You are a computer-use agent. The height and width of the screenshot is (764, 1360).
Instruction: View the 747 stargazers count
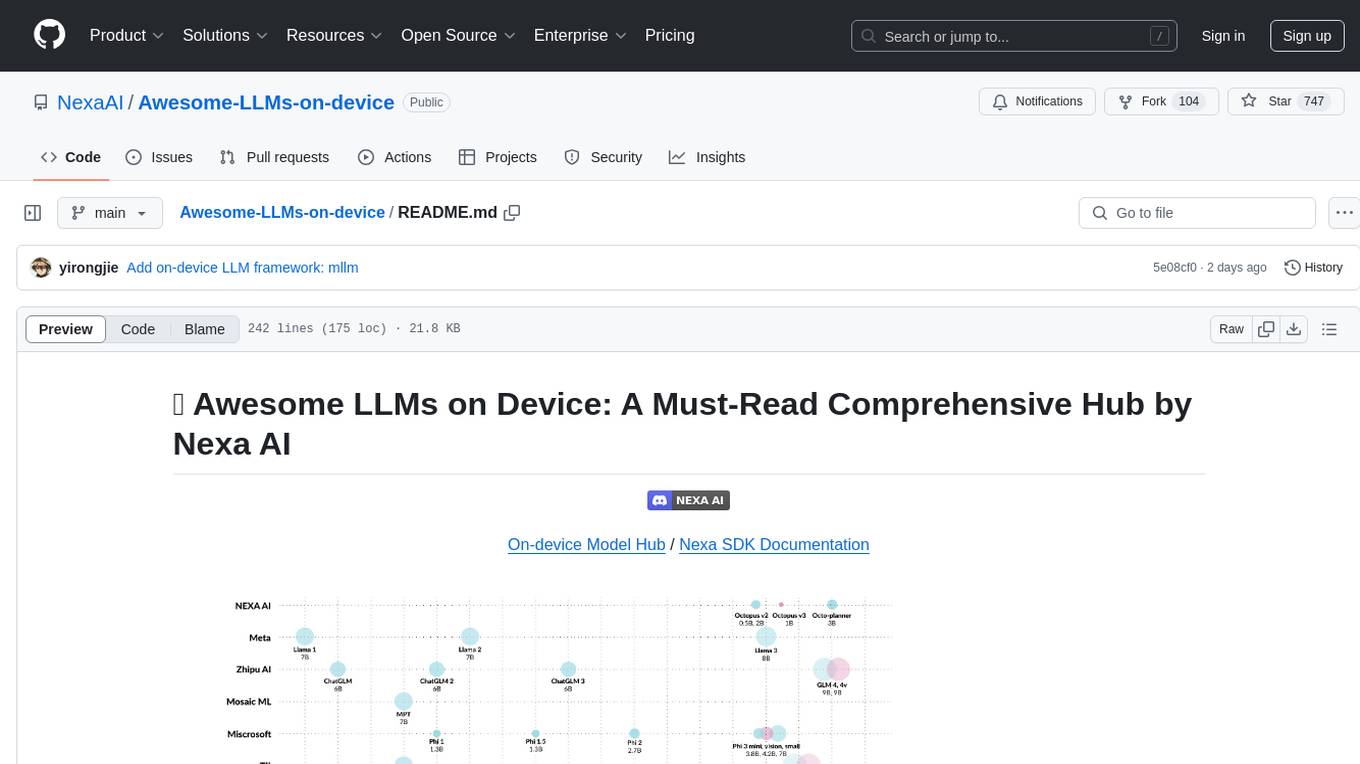[x=1313, y=102]
